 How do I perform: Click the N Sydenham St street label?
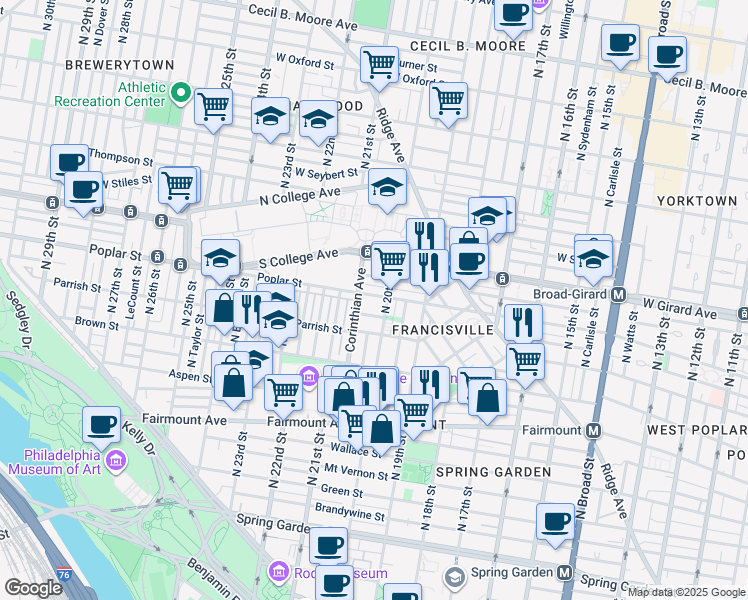click(586, 124)
